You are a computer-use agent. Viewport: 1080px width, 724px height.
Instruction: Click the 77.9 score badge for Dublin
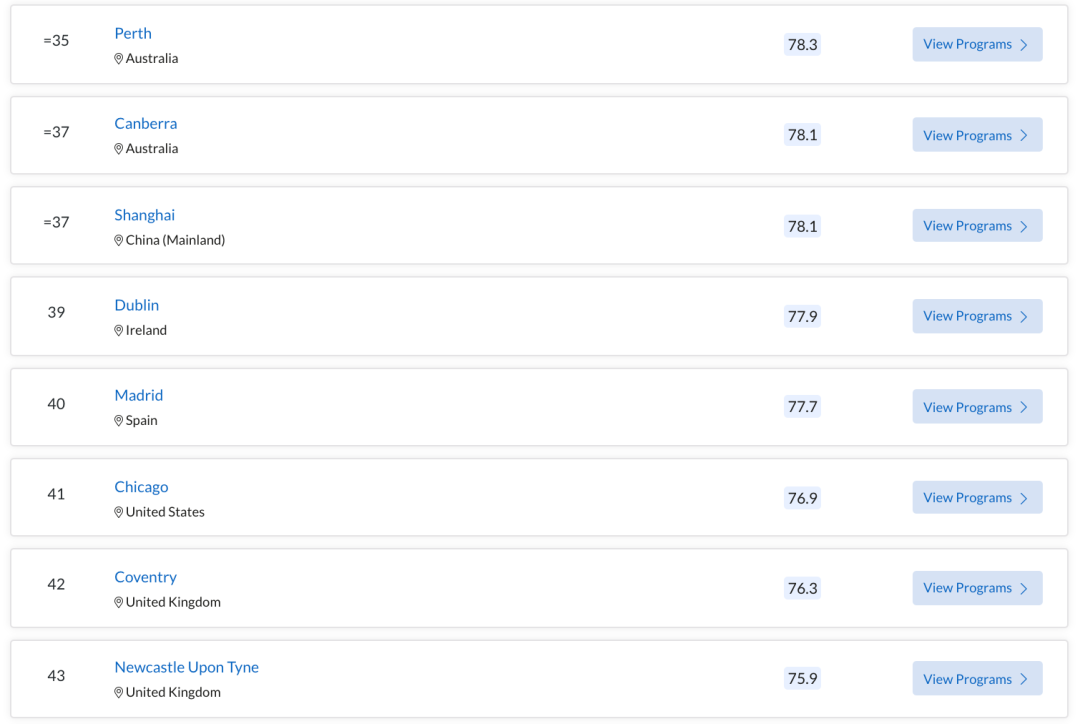(x=802, y=316)
